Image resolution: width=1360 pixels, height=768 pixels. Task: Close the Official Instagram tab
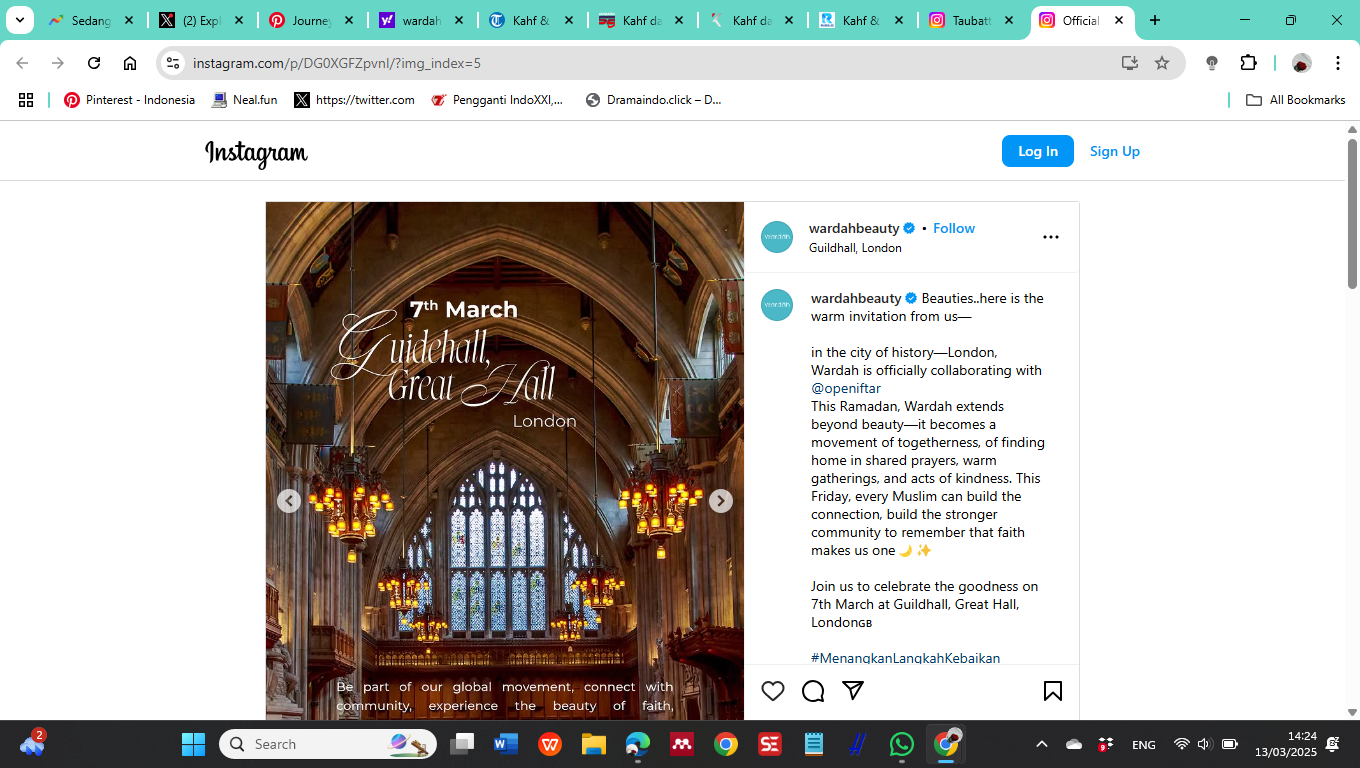coord(1118,20)
